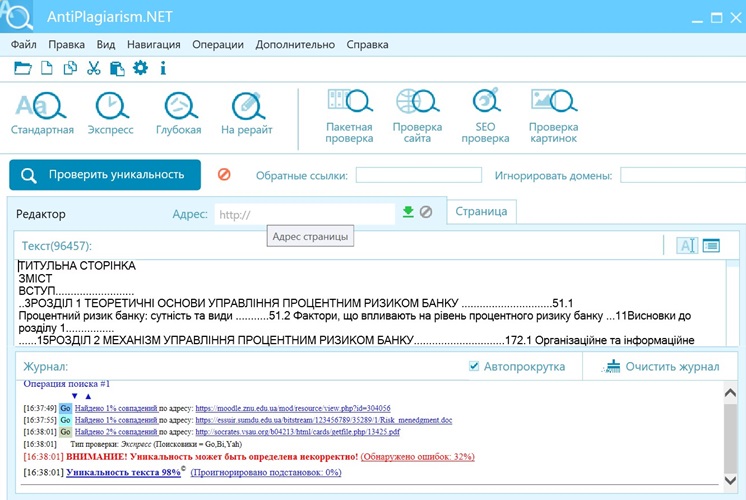
Task: Click the ЗМІСТ line in editor text
Action: point(35,278)
